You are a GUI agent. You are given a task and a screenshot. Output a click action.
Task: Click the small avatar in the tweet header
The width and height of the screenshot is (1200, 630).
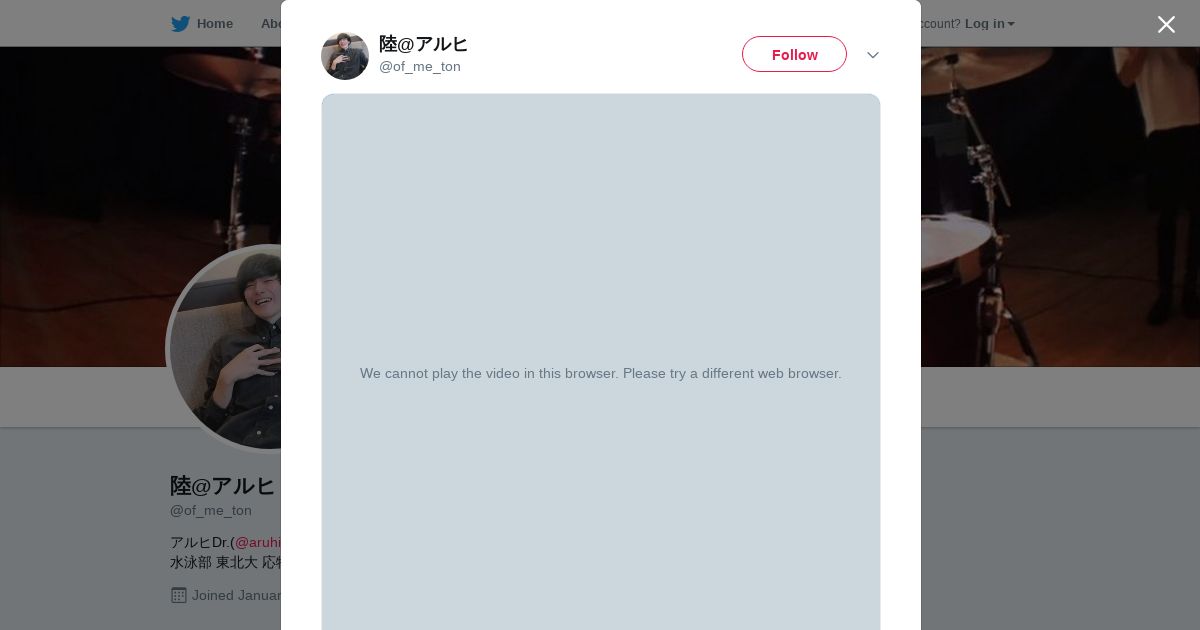[x=345, y=56]
